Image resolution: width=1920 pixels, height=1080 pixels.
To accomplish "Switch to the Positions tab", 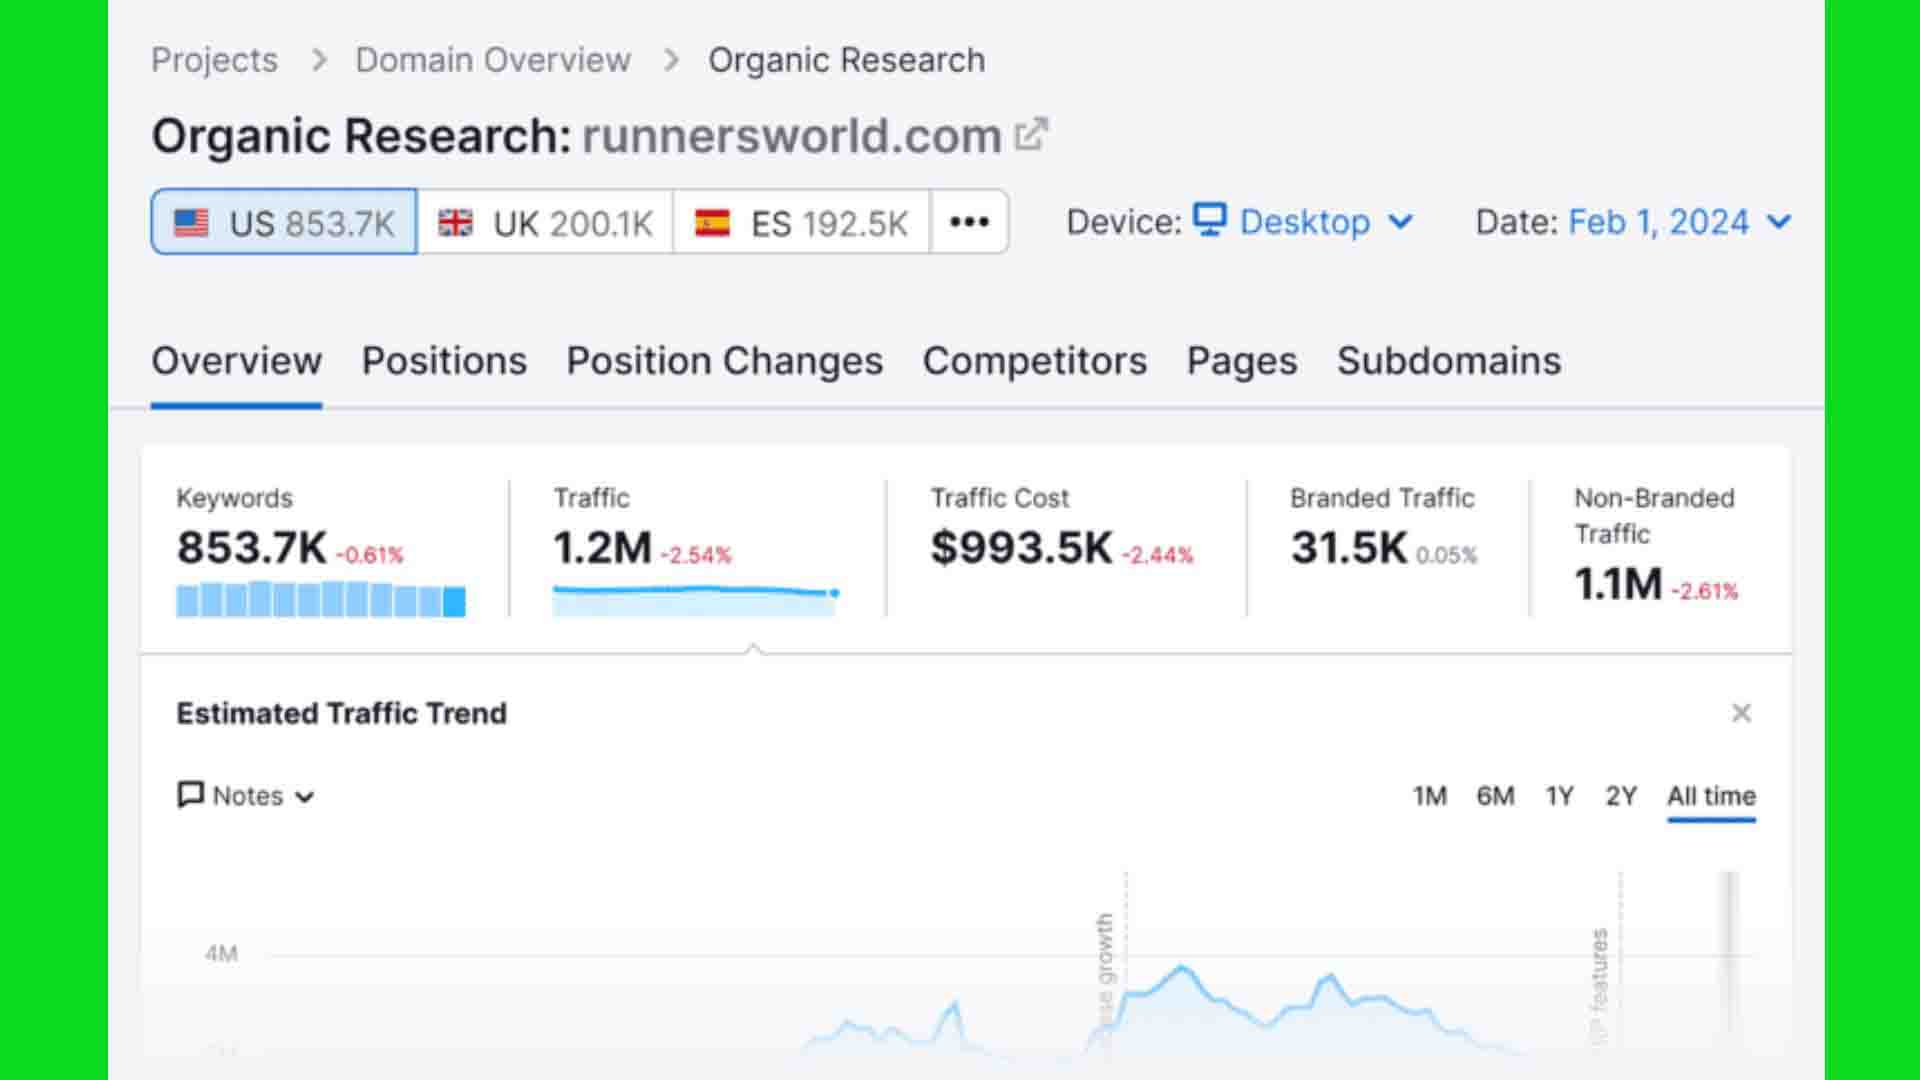I will pyautogui.click(x=445, y=361).
